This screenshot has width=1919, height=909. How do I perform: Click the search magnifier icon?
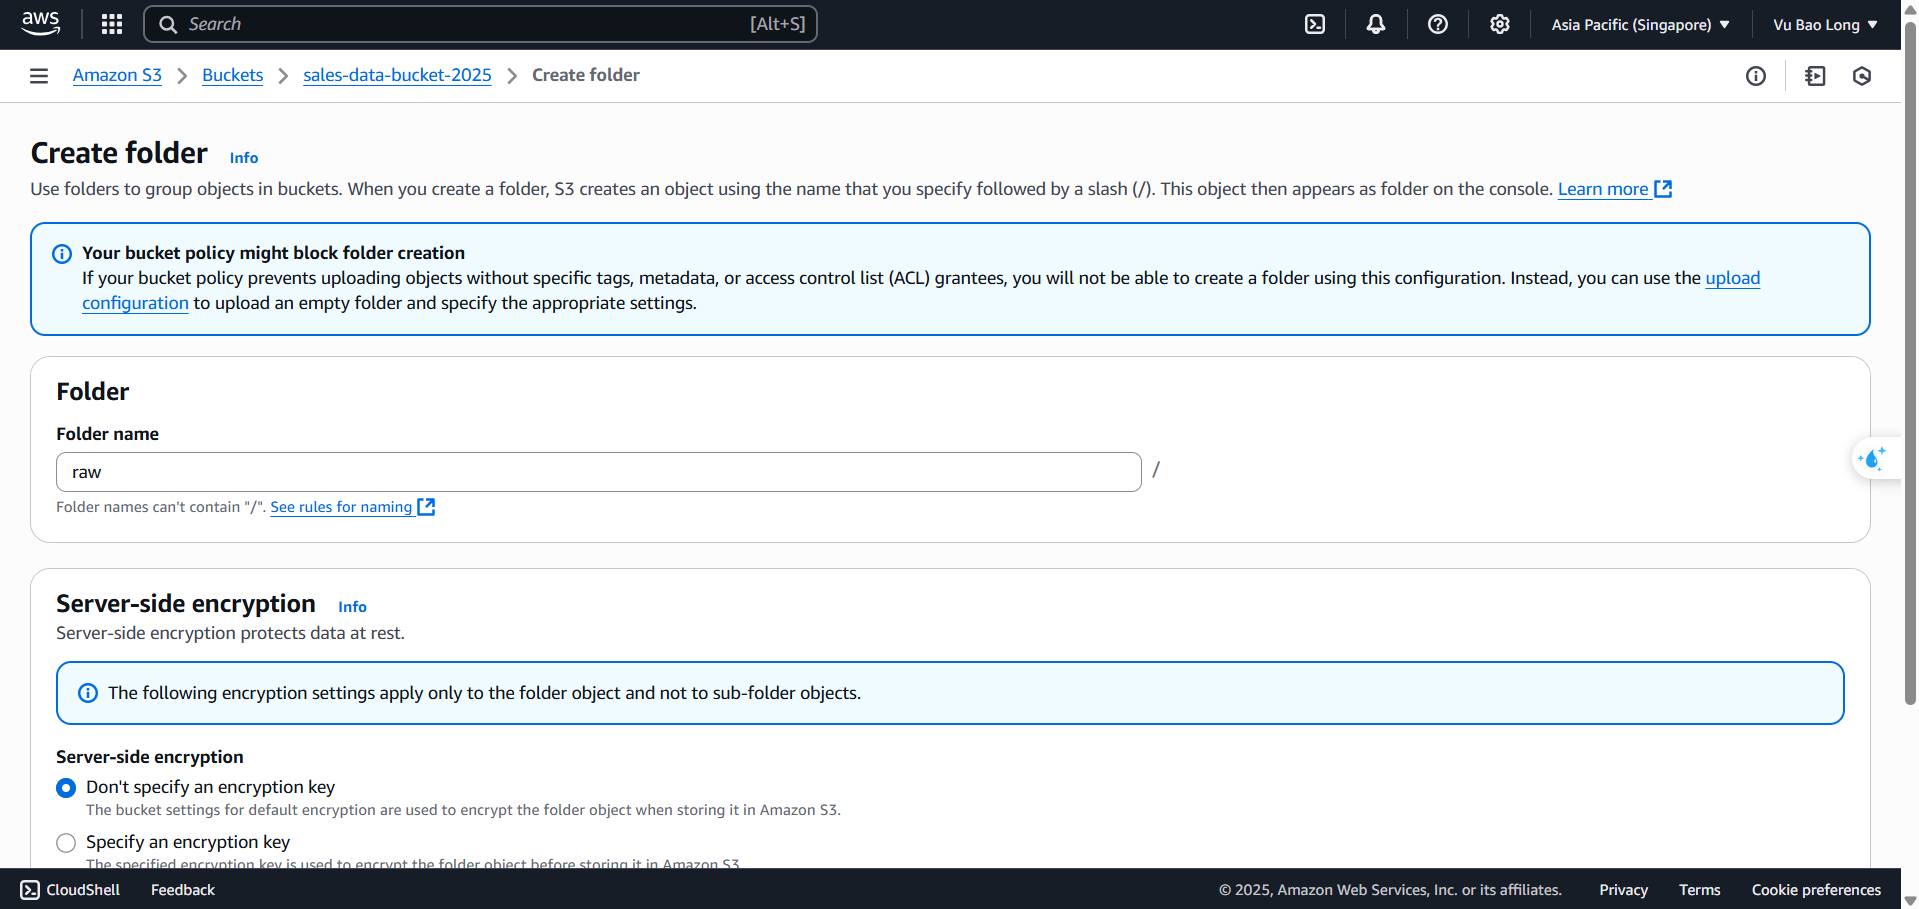168,24
